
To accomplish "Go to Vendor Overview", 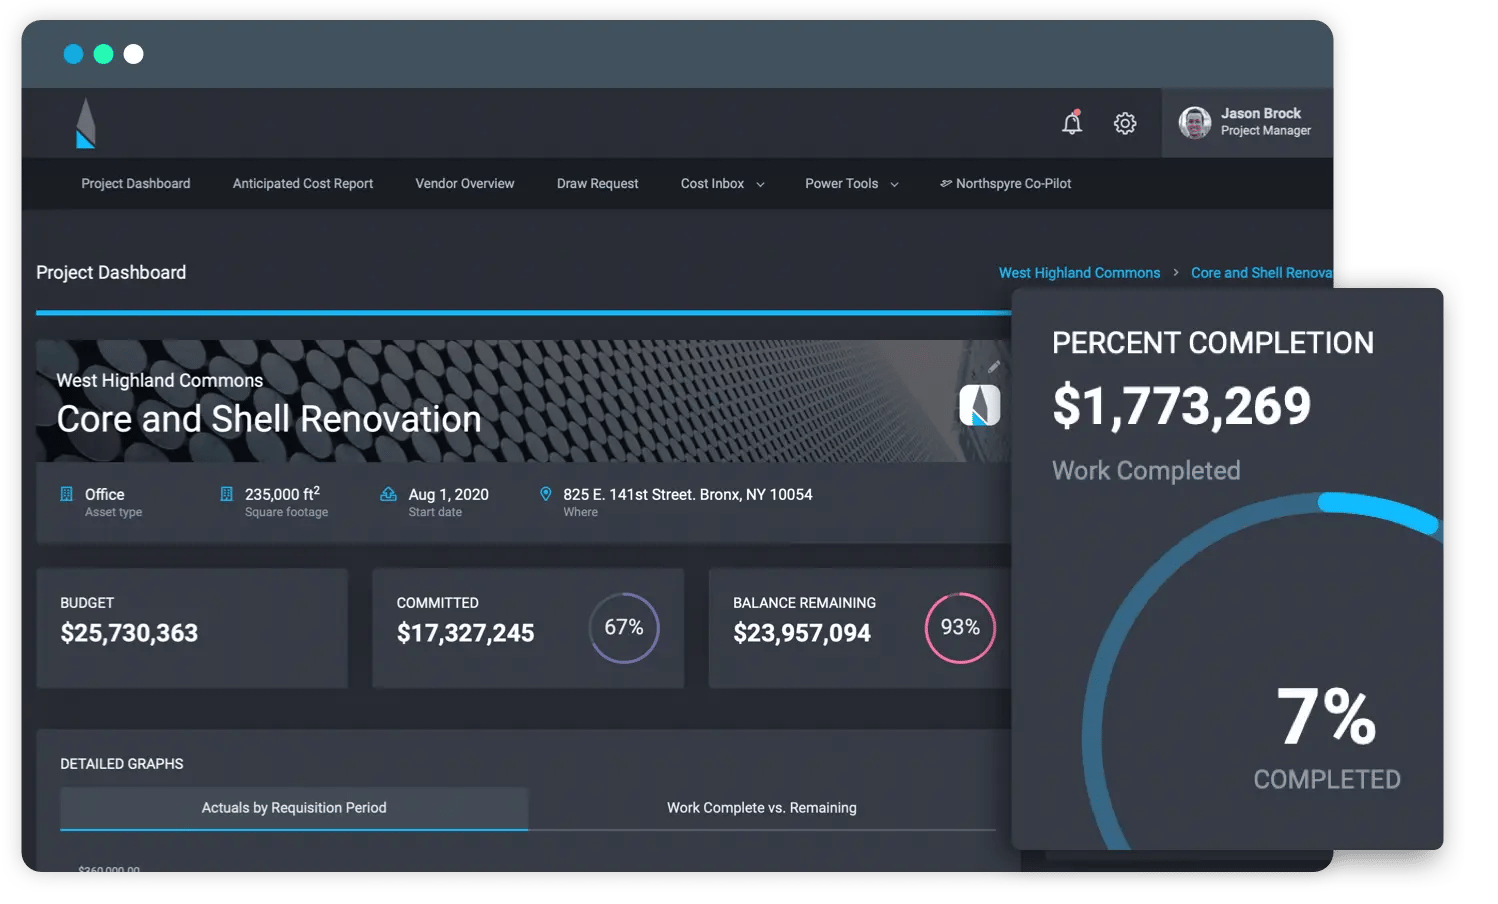I will point(465,184).
